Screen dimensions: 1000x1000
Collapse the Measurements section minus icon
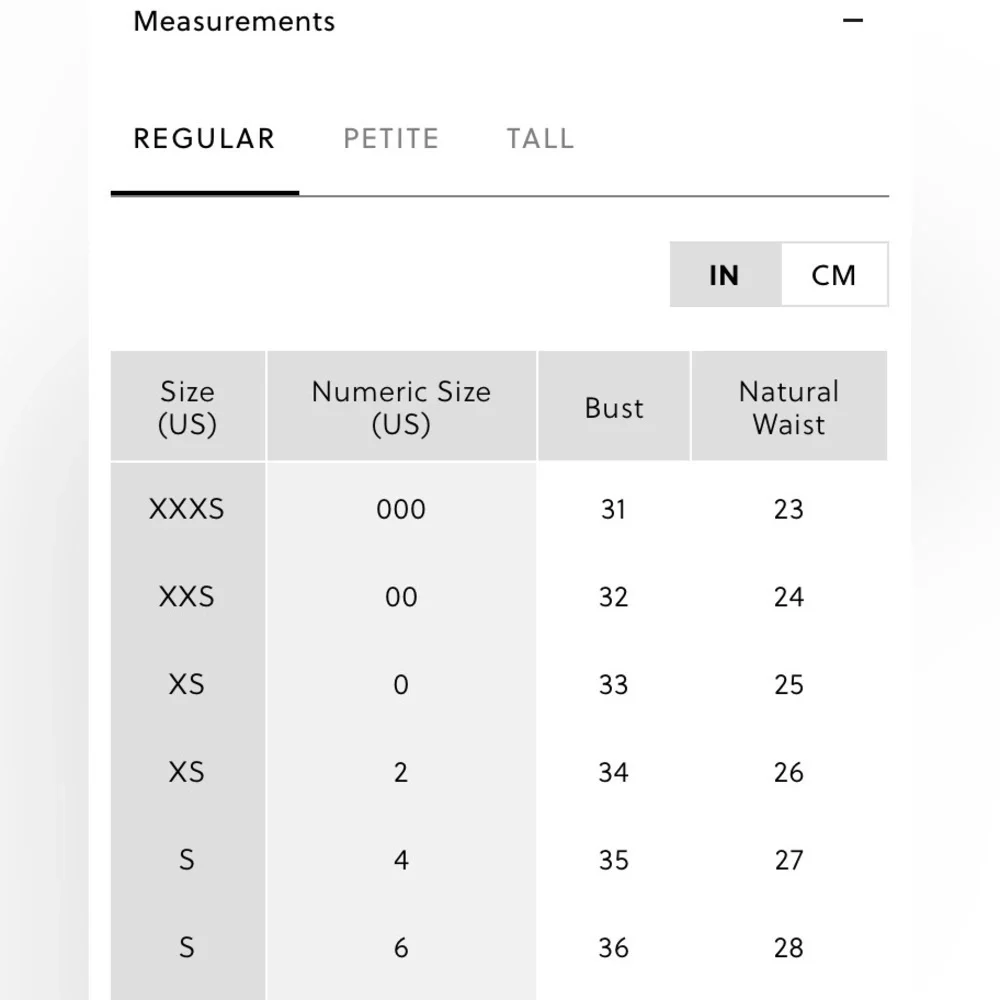[853, 20]
